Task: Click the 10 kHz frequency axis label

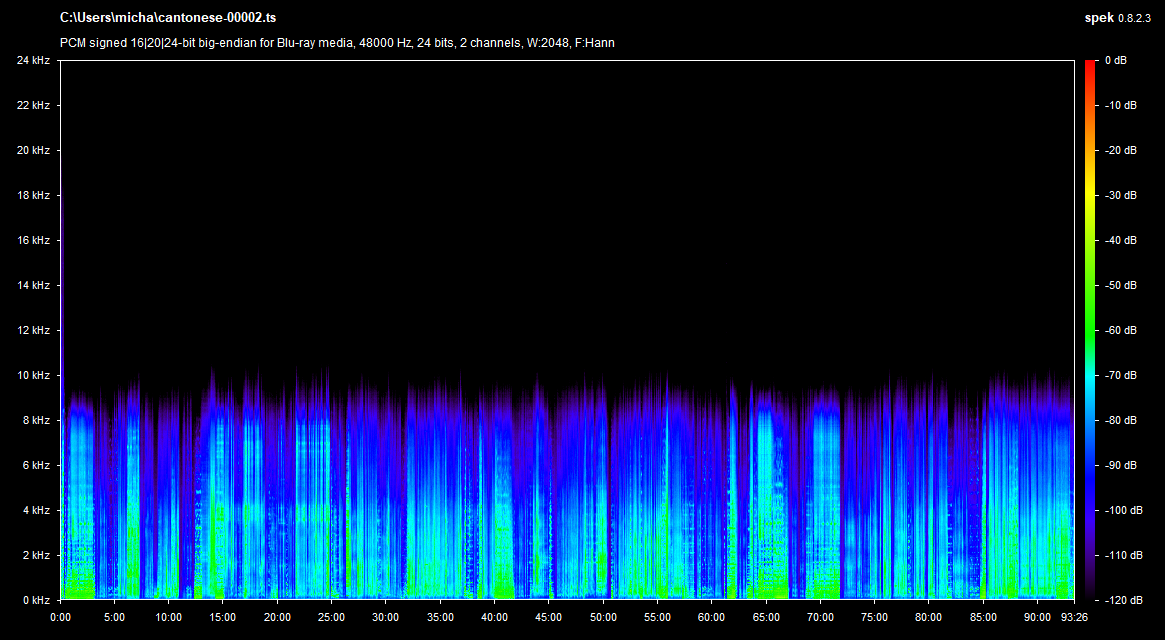Action: pos(33,376)
